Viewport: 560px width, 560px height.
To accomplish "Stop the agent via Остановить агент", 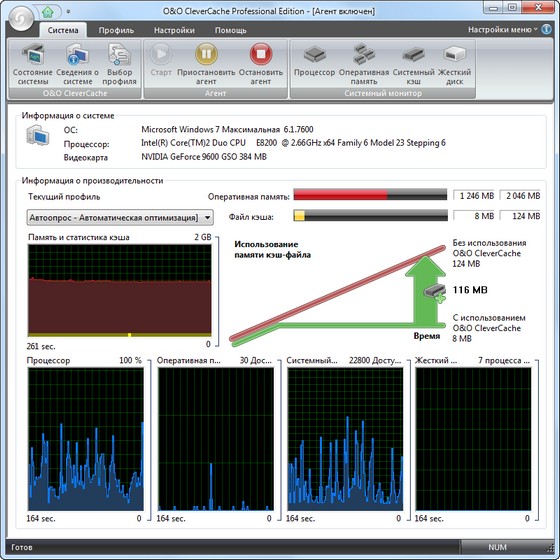I will click(x=261, y=64).
